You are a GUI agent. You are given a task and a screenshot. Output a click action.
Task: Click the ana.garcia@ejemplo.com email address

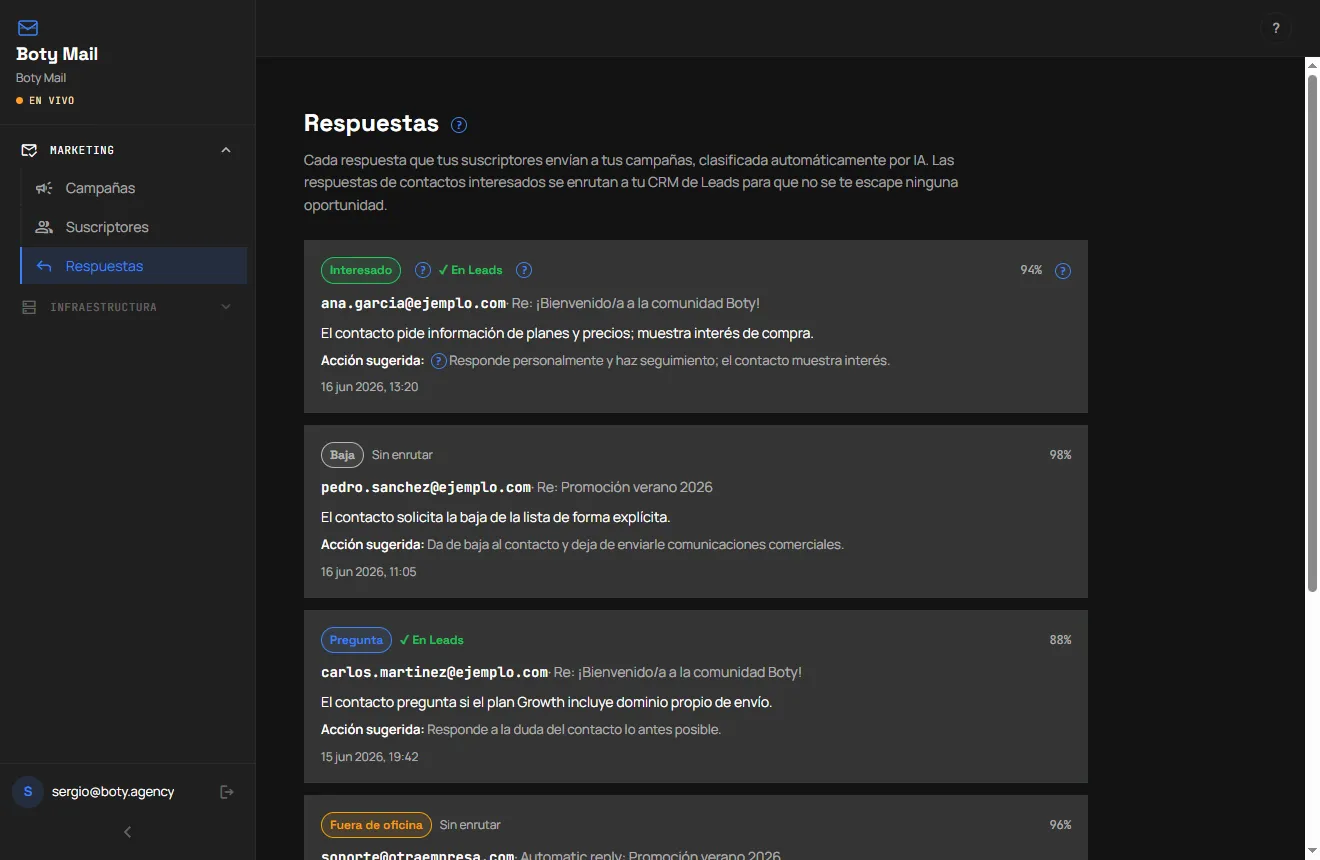tap(413, 303)
